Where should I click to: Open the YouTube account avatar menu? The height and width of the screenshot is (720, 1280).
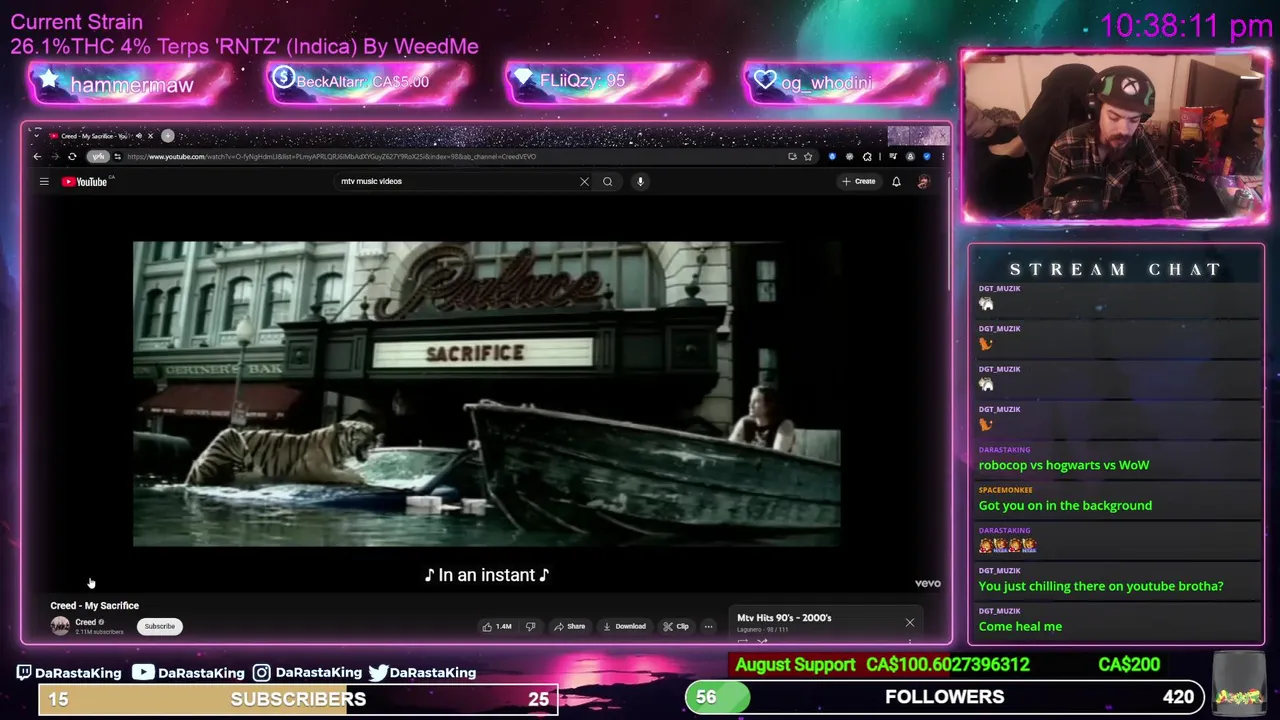[x=923, y=181]
